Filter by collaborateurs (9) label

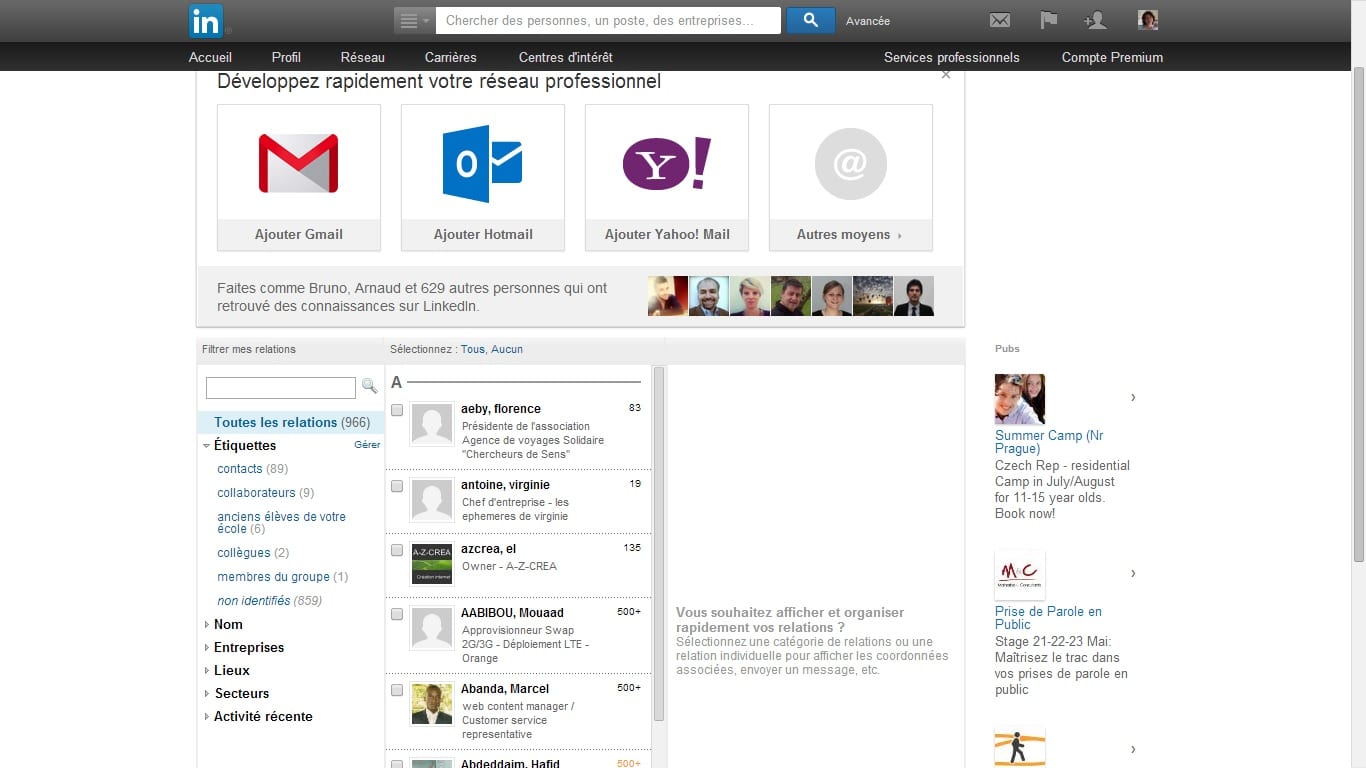pos(265,492)
